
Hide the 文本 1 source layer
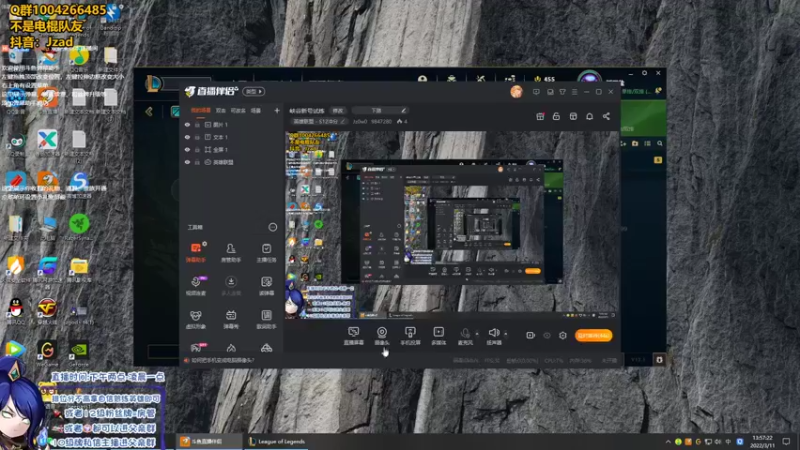click(x=187, y=137)
